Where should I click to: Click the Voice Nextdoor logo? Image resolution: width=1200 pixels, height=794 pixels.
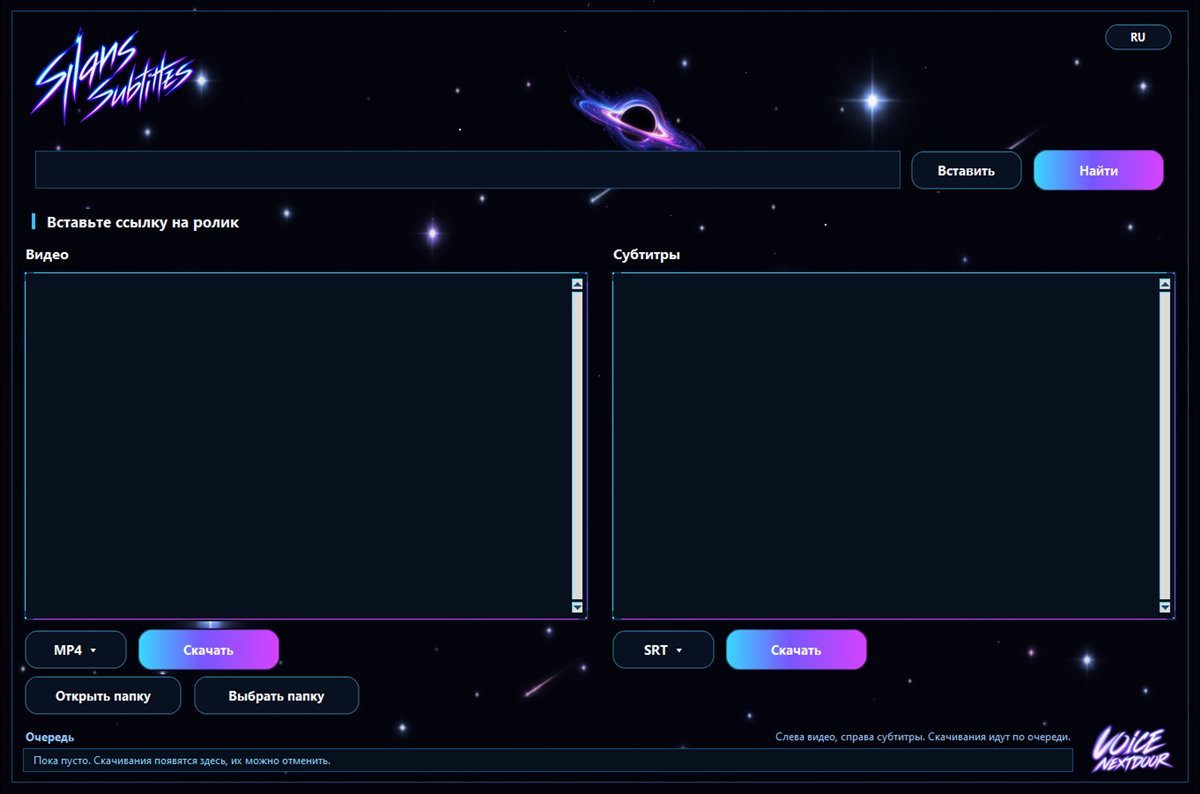coord(1131,750)
